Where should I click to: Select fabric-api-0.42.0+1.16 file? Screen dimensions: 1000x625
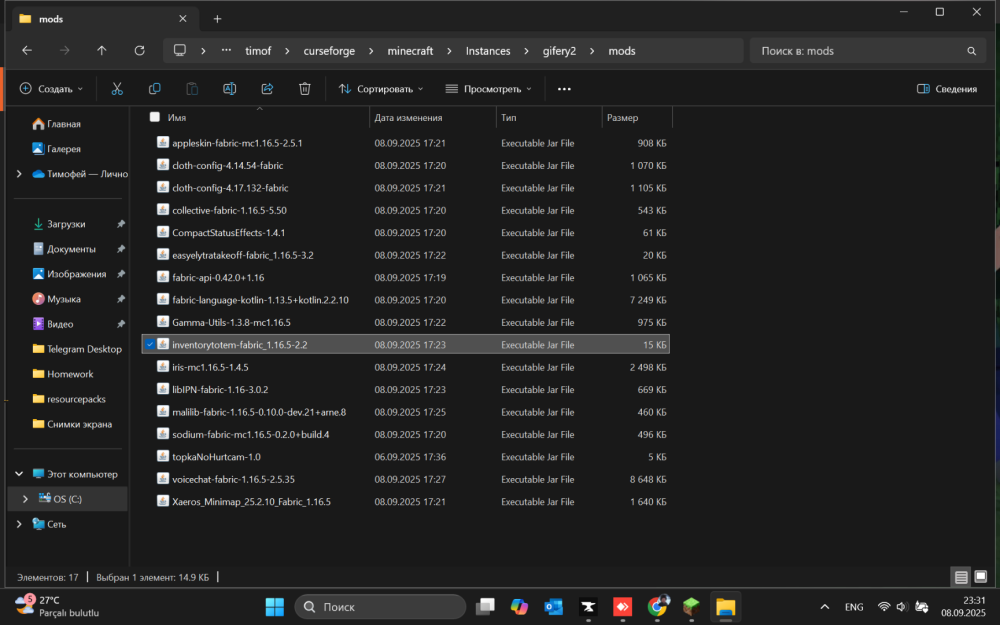406,277
